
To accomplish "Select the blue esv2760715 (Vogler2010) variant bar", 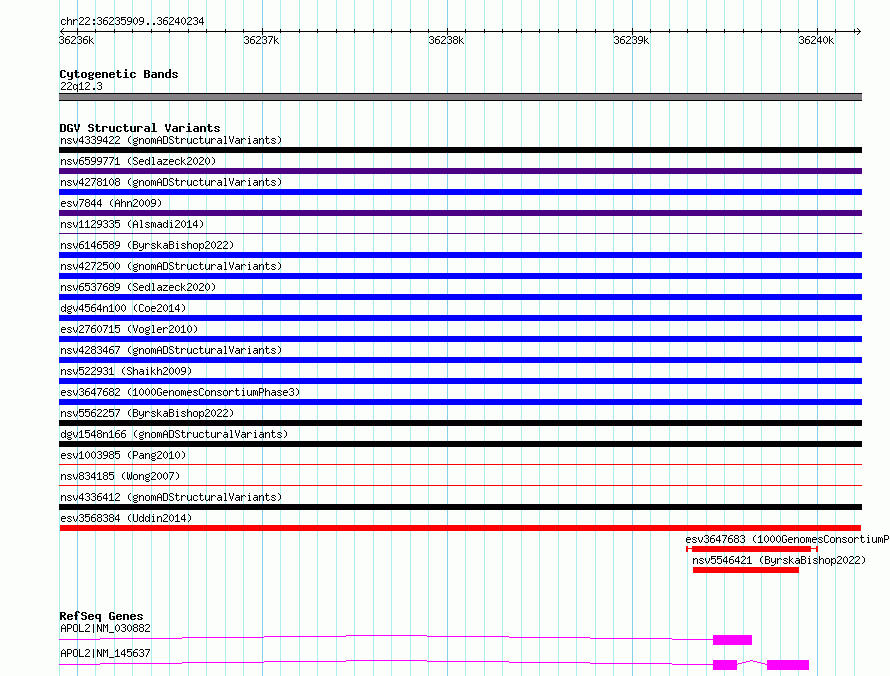I will [x=460, y=339].
